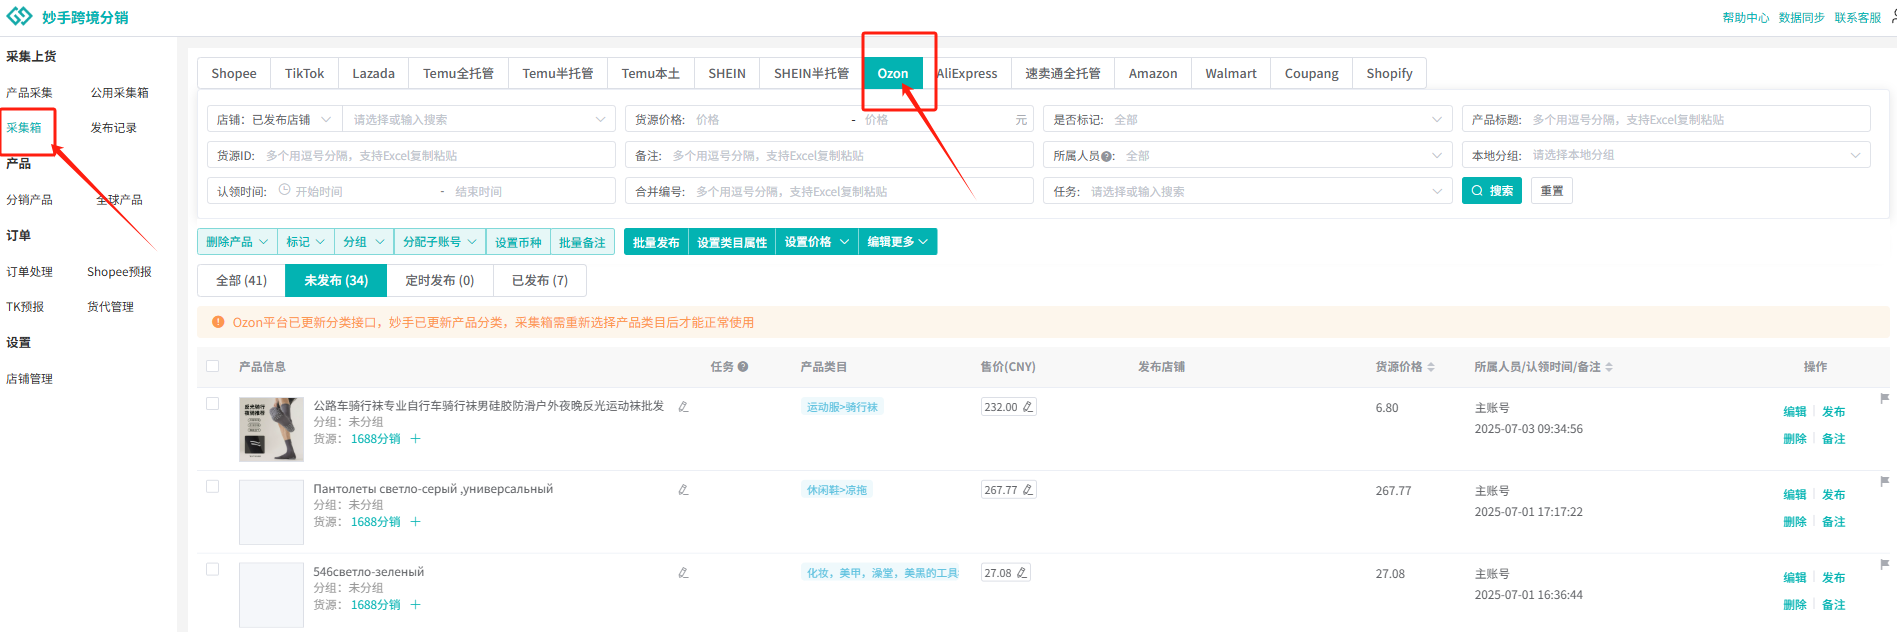
Task: Check the Пантолеты product row checkbox
Action: click(212, 487)
